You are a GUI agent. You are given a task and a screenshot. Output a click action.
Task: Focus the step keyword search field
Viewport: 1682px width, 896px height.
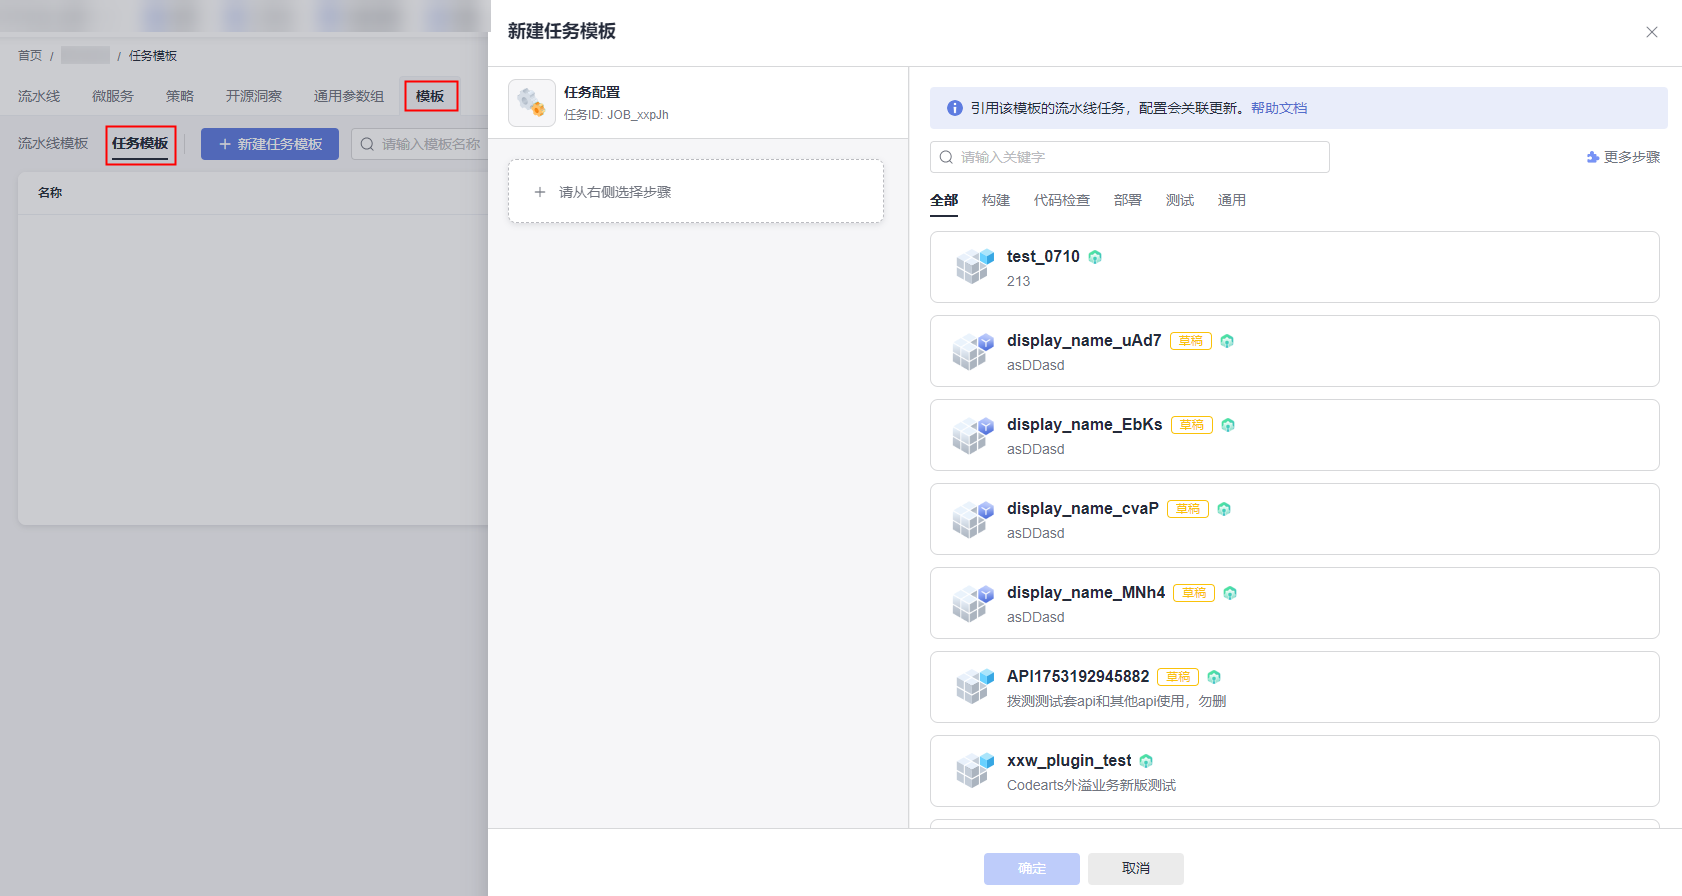pyautogui.click(x=1130, y=157)
